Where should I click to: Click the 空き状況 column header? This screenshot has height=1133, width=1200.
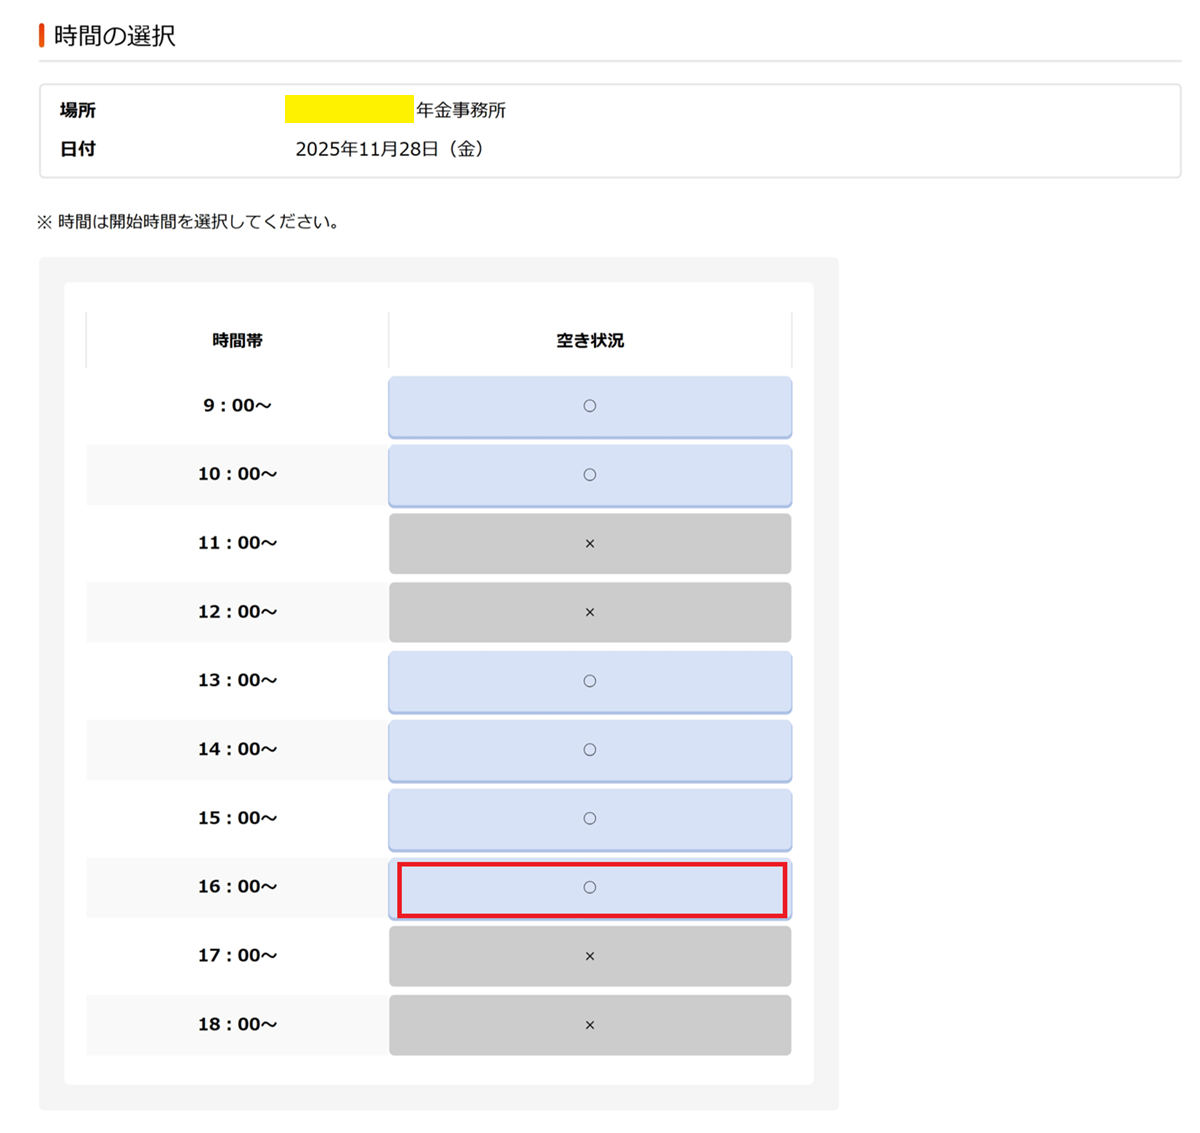click(x=590, y=341)
